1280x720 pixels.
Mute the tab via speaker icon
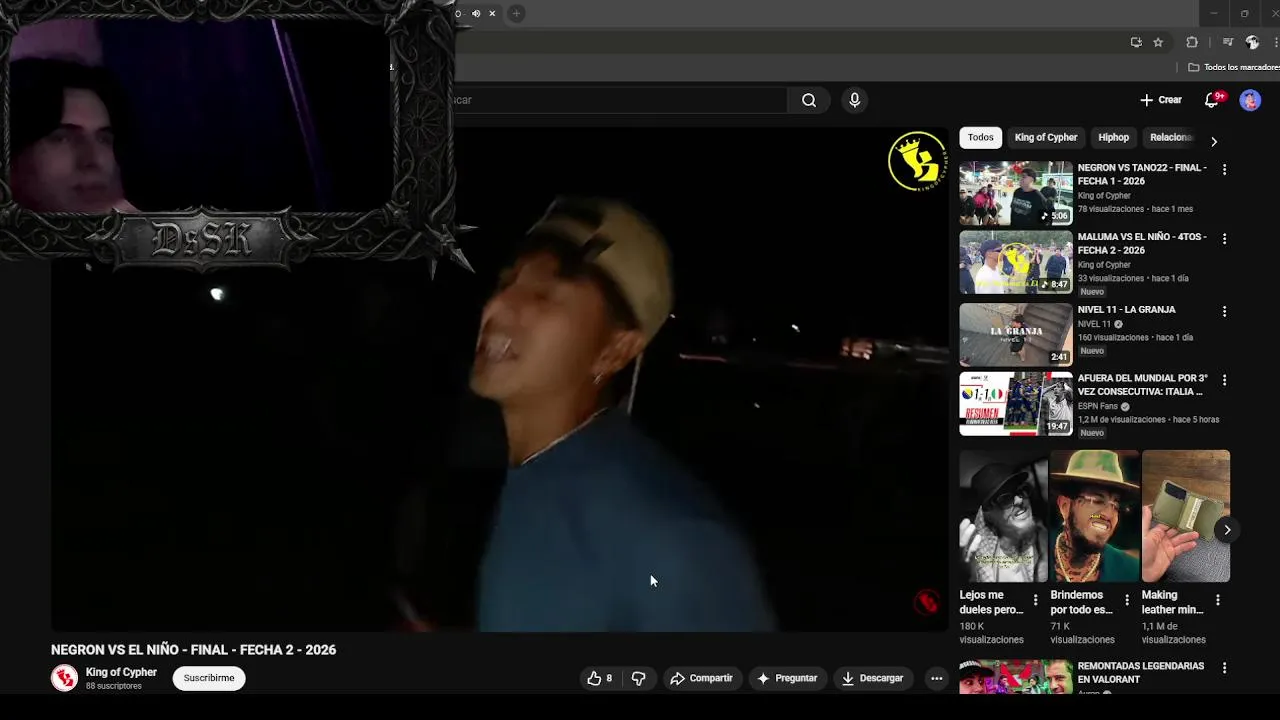476,13
